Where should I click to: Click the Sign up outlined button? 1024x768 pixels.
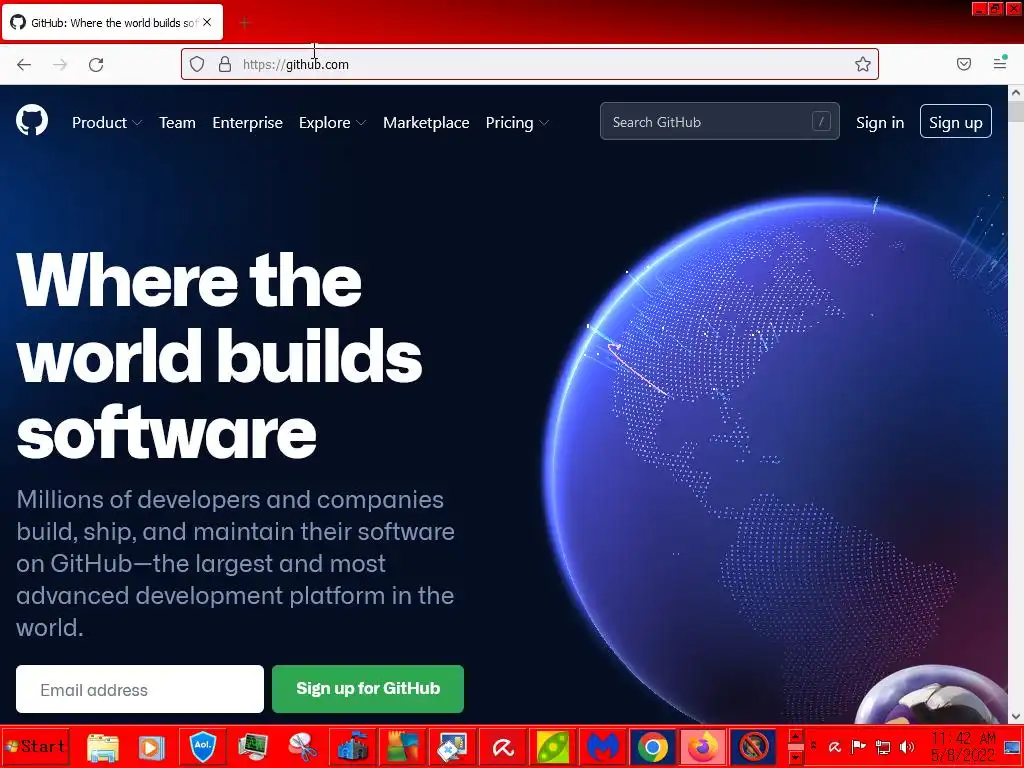955,121
